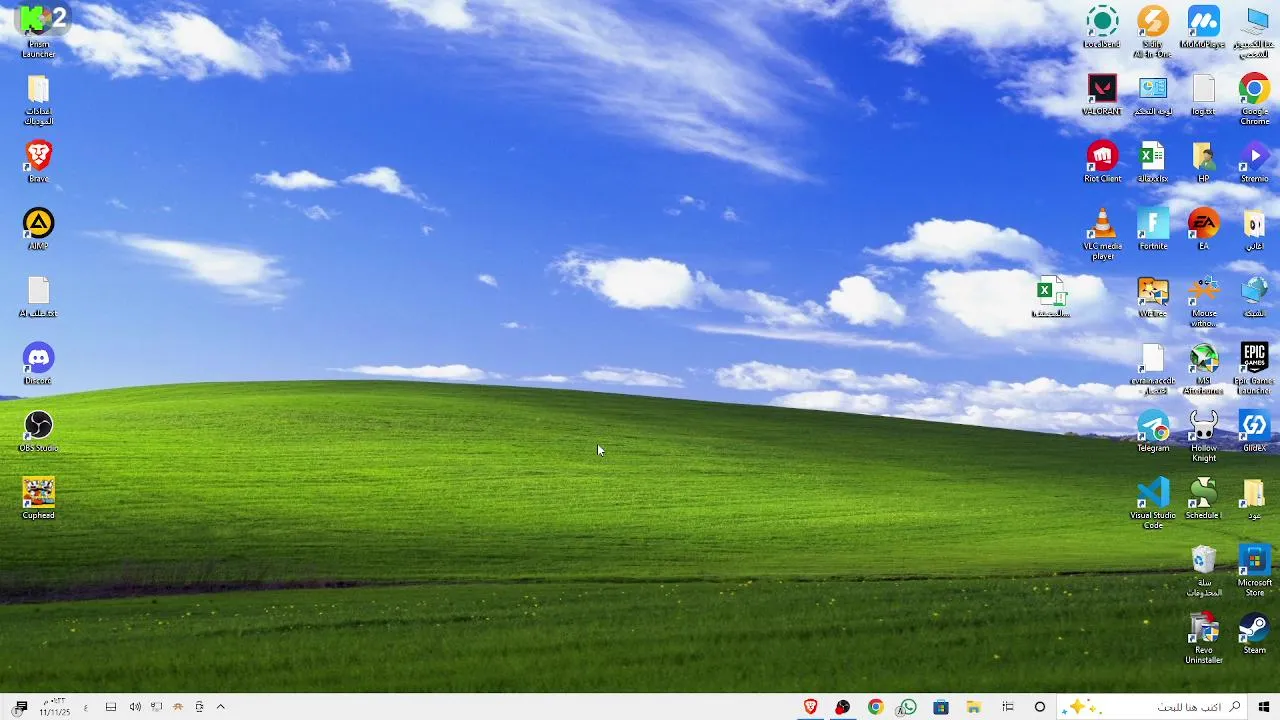Select the Visual Studio Code shortcut
Screen dimensions: 1280x720
pos(1153,503)
